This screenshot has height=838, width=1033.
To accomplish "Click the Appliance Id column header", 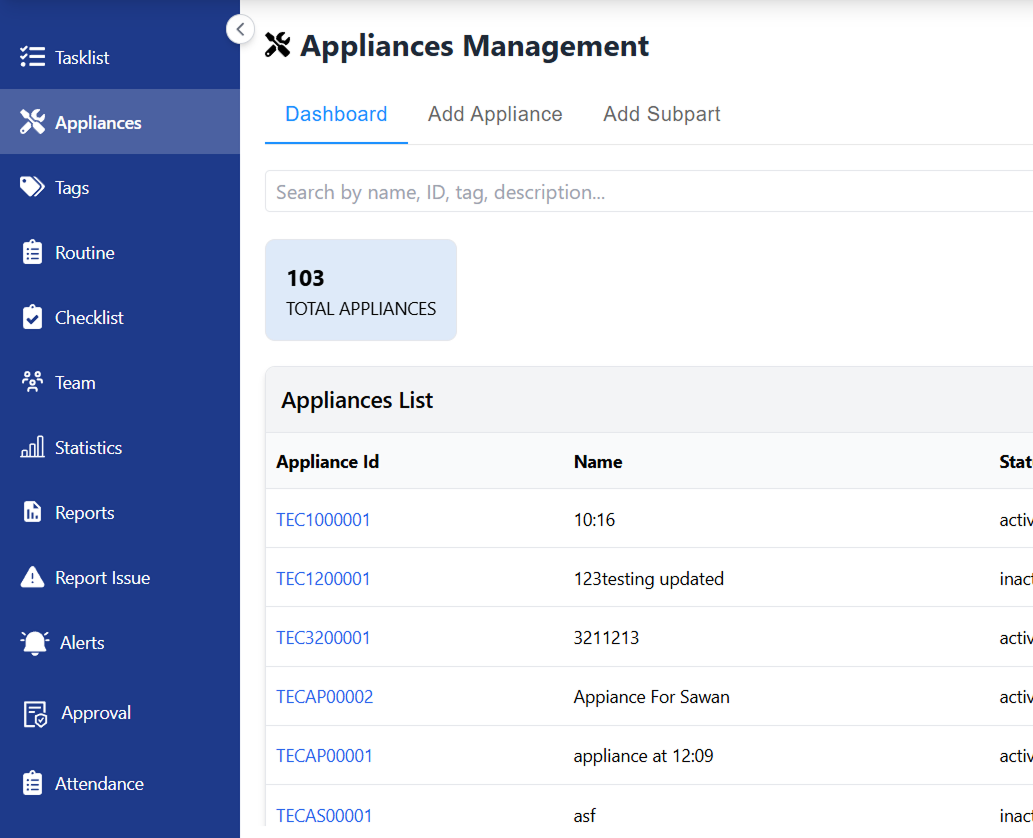I will pos(327,462).
